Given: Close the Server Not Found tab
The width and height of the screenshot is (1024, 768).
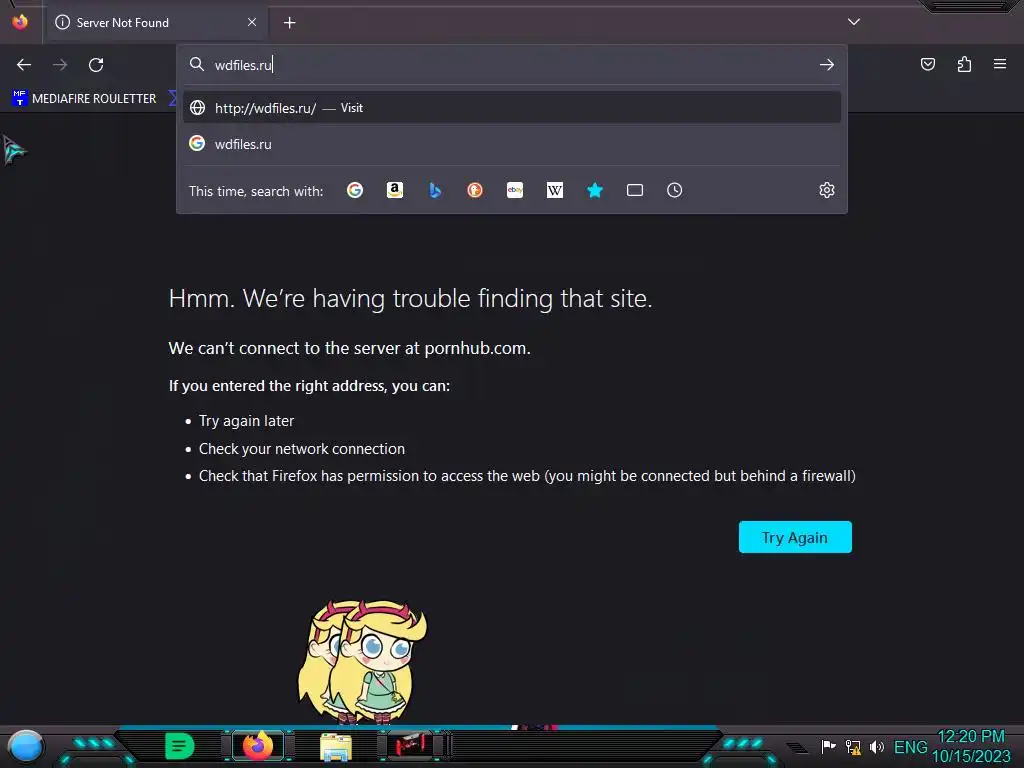Looking at the screenshot, I should 252,22.
